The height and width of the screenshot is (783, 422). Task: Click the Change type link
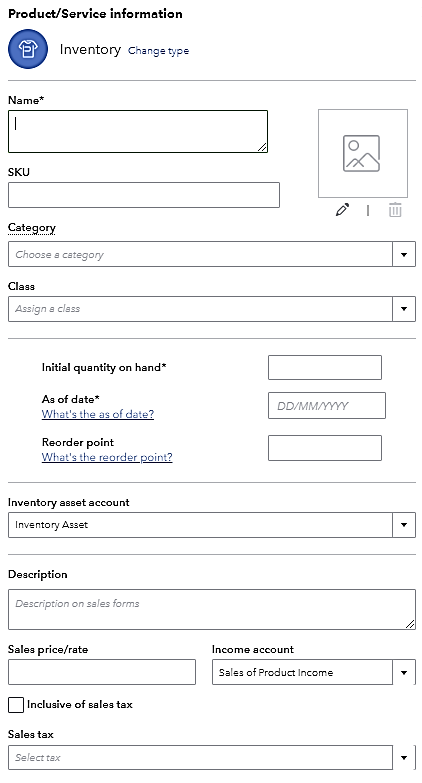tap(158, 51)
